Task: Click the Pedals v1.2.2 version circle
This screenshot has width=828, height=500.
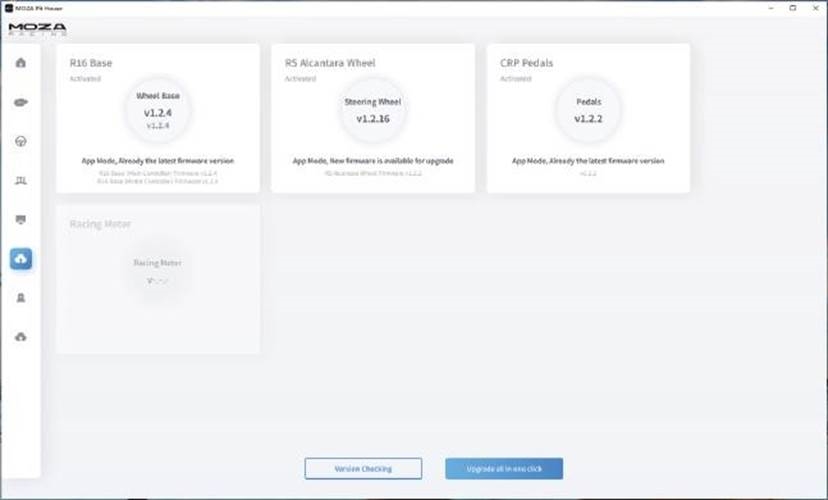Action: click(x=588, y=111)
